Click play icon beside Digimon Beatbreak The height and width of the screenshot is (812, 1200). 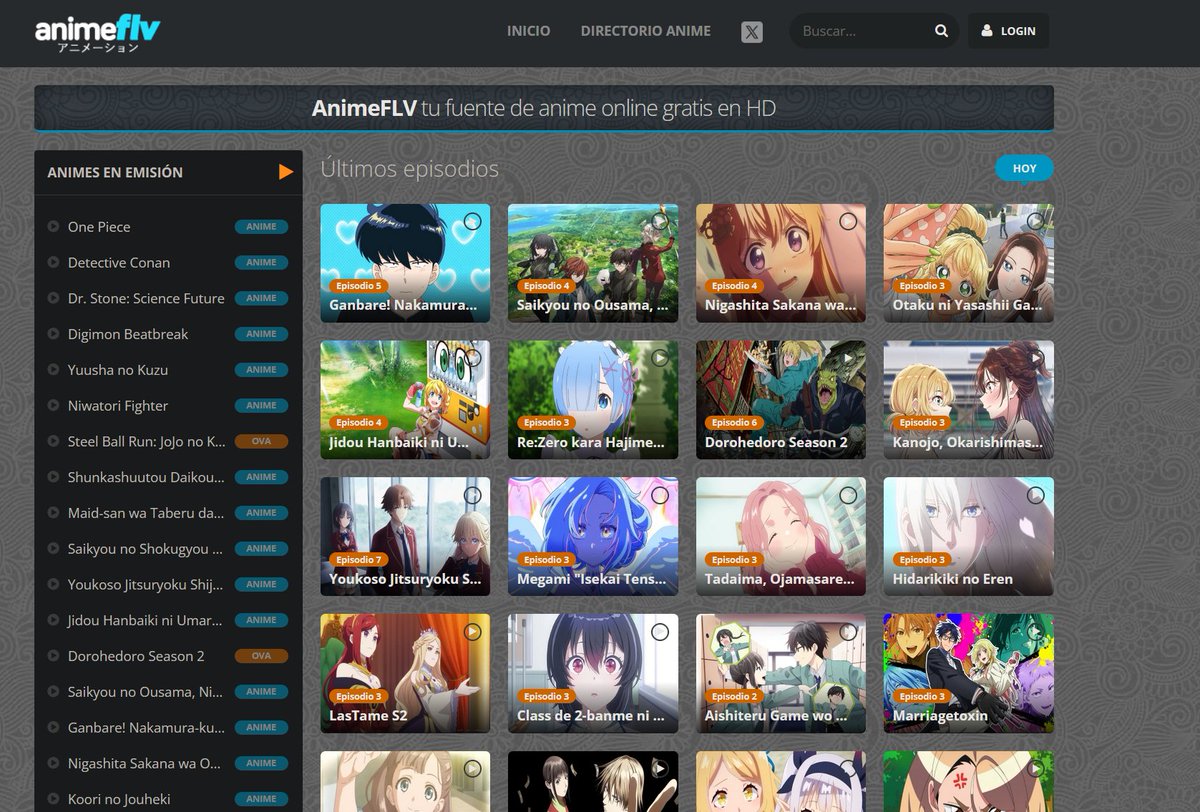53,334
